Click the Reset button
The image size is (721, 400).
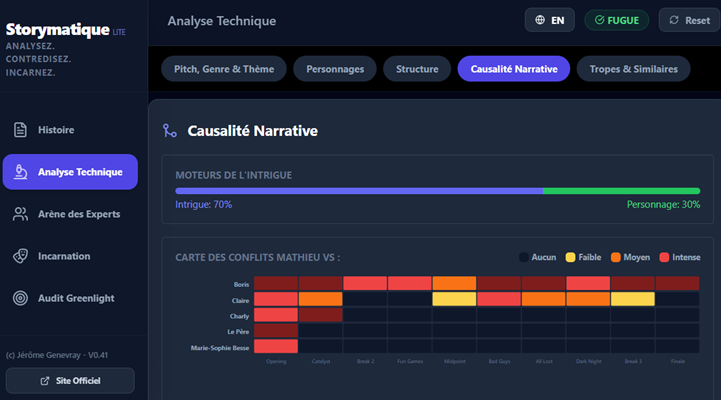tap(689, 20)
